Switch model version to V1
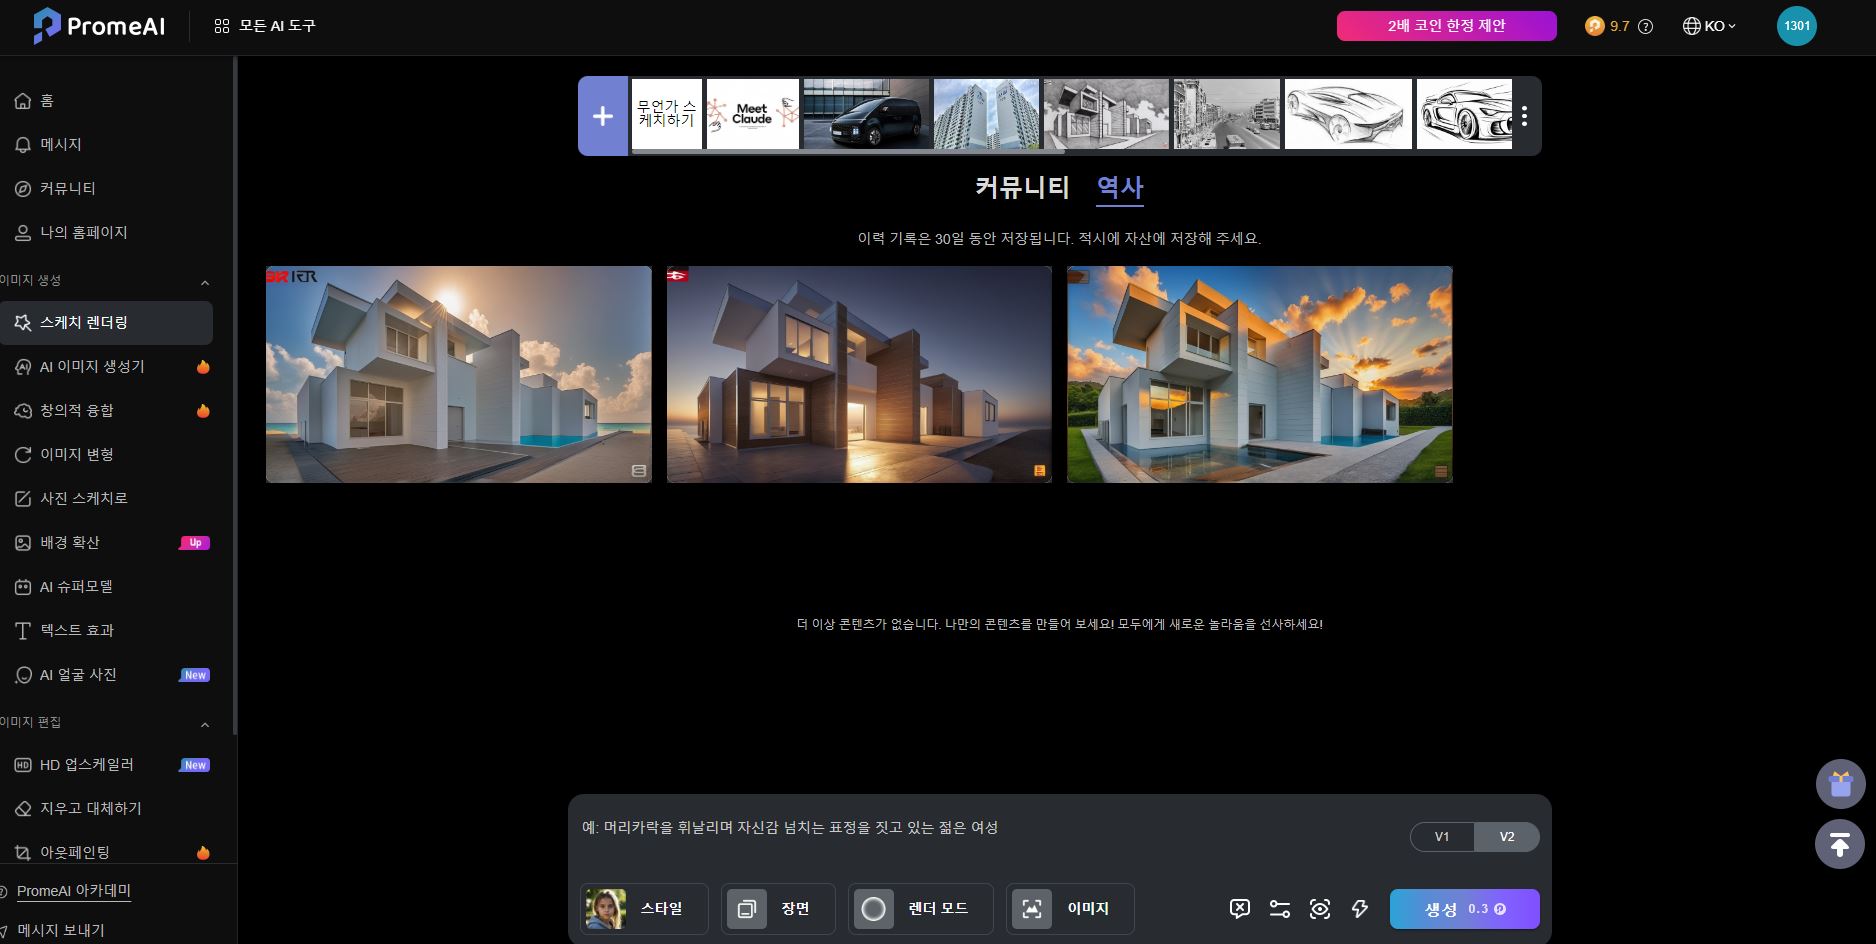The width and height of the screenshot is (1876, 944). click(1441, 837)
